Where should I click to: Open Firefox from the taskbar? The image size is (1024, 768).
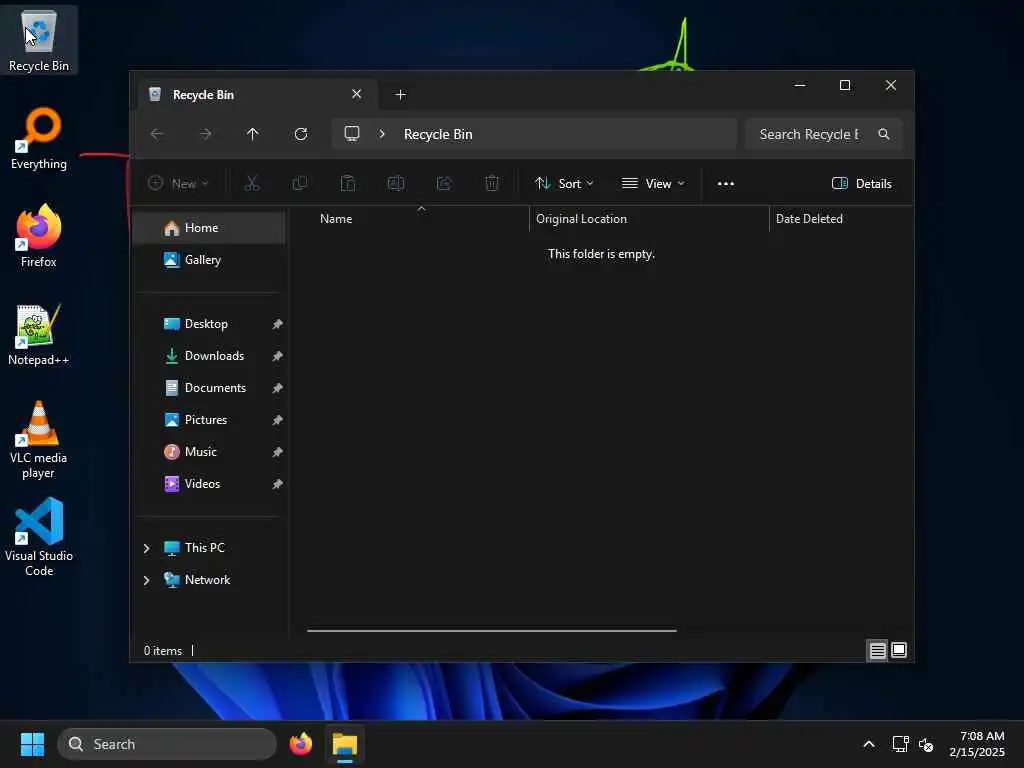click(x=300, y=744)
